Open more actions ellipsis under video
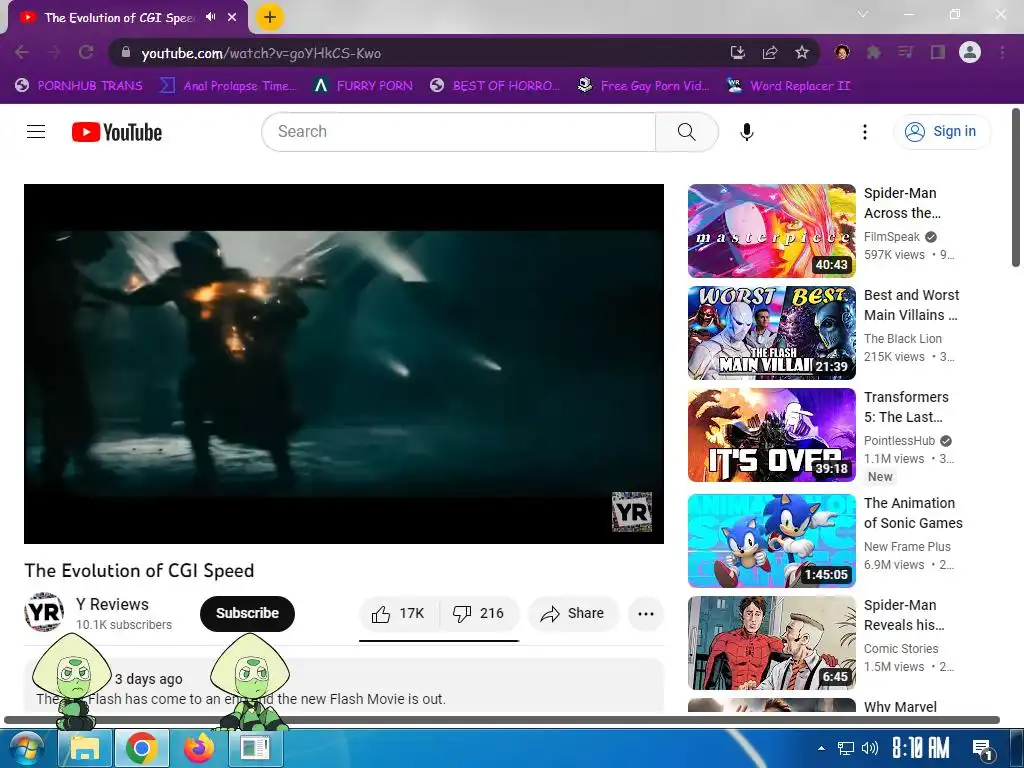Screen dimensions: 1024x768 (x=645, y=614)
